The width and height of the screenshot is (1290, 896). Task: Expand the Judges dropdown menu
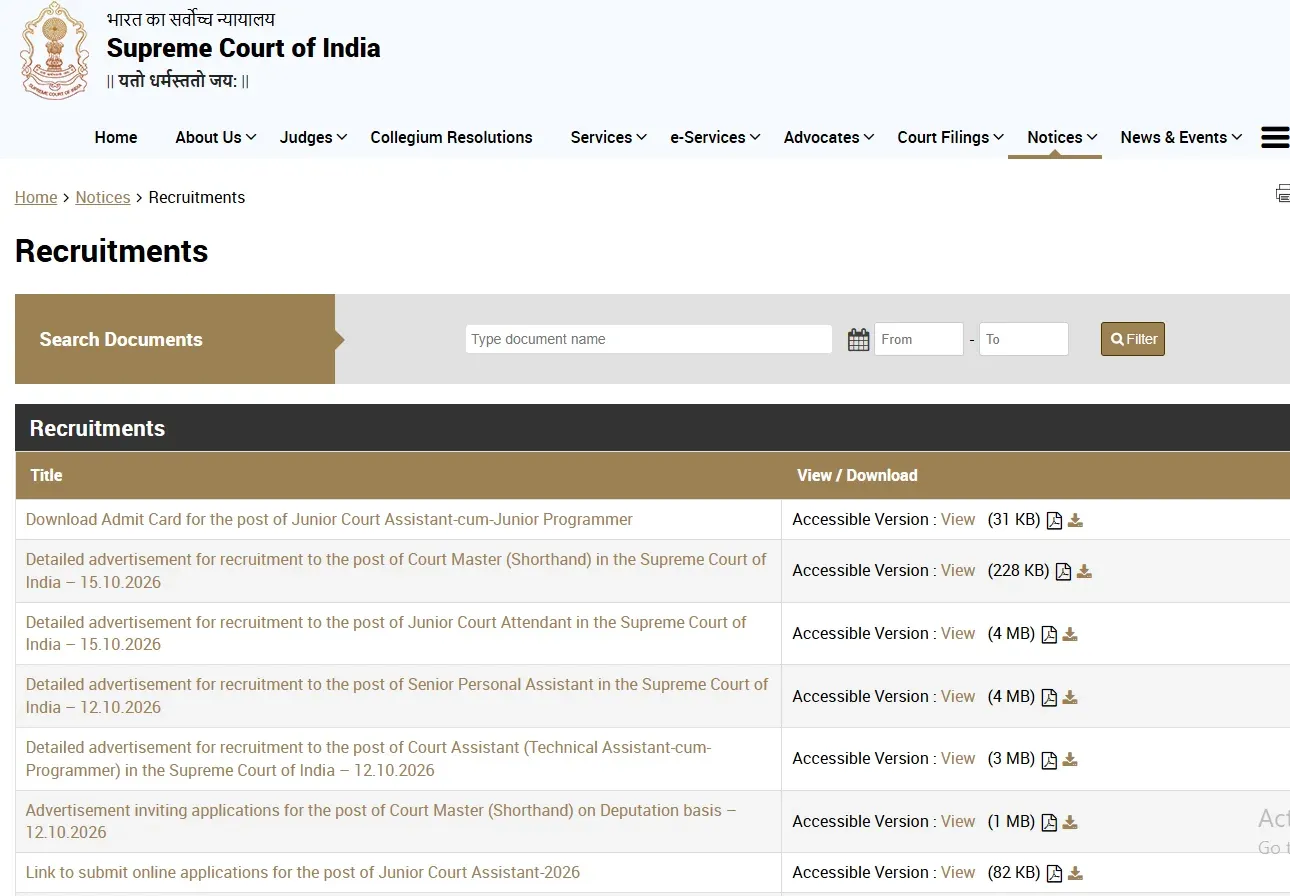[314, 137]
